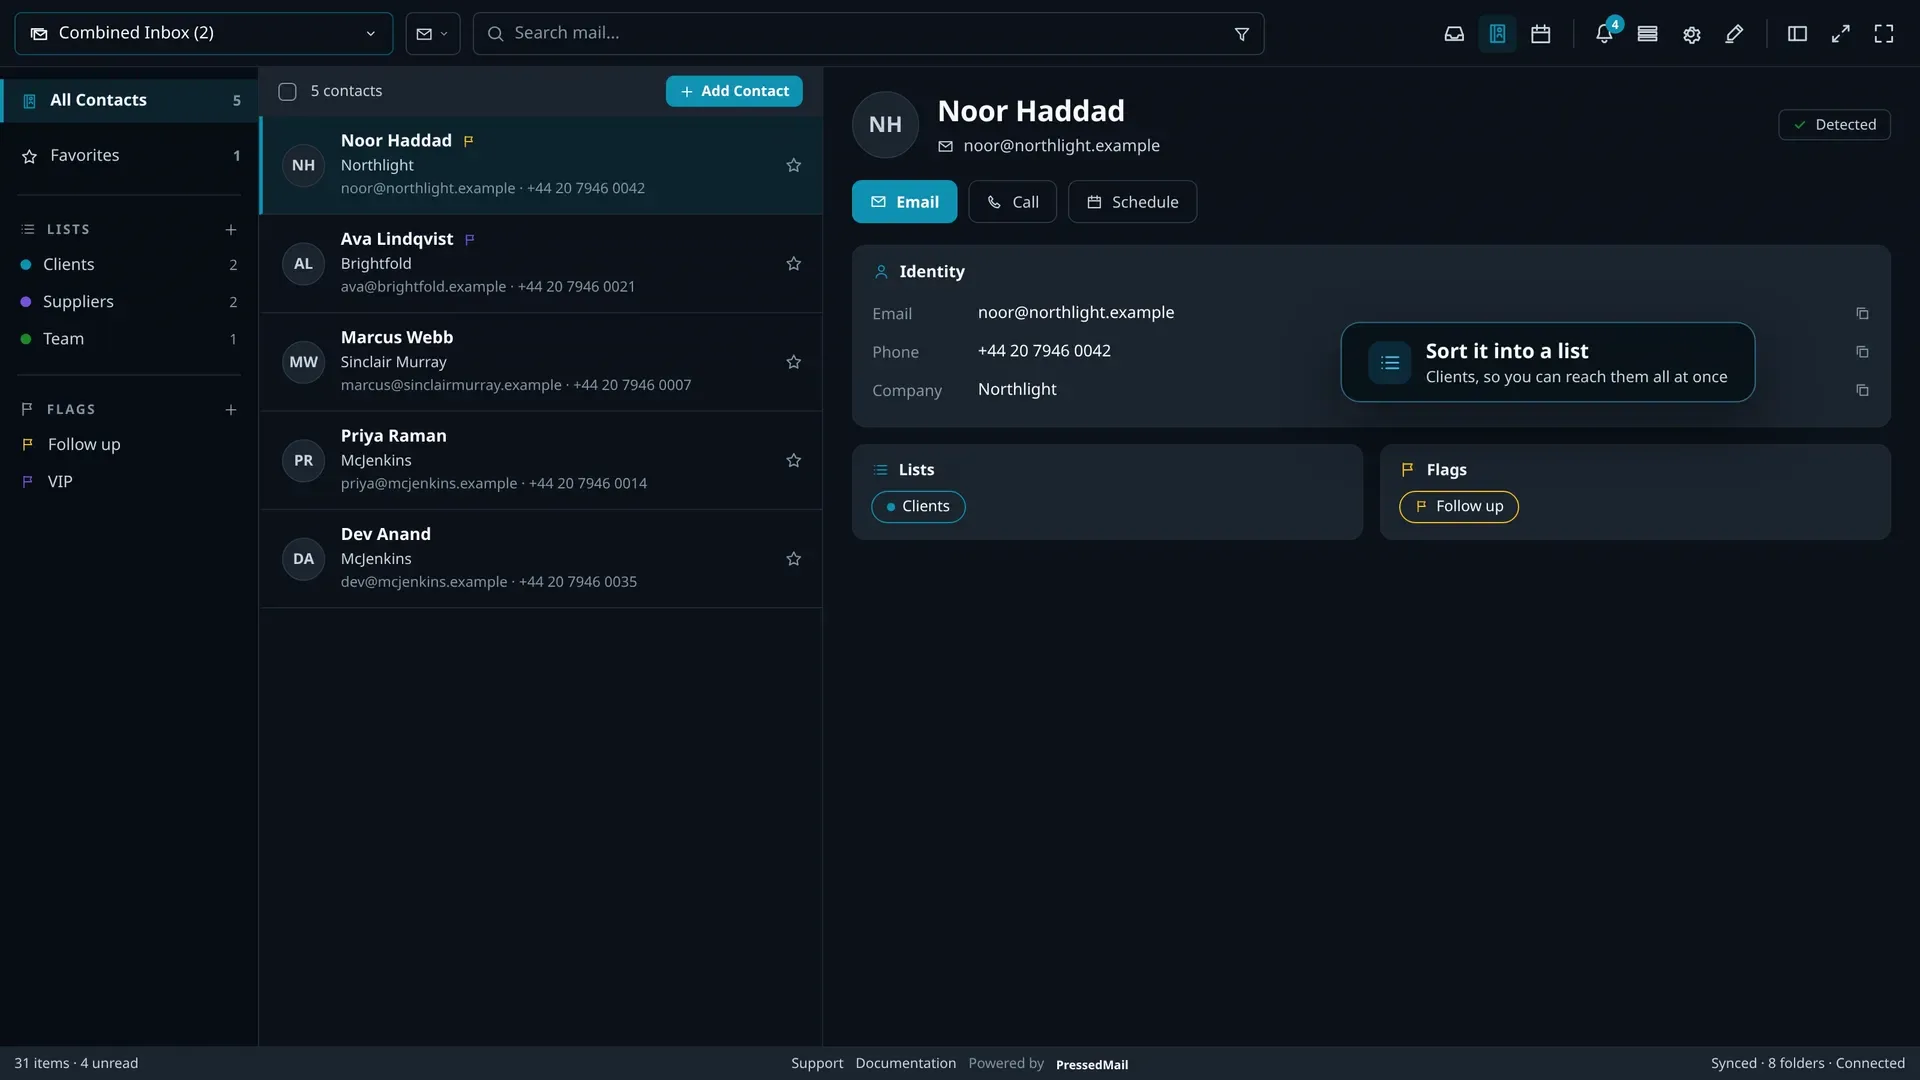Open Favorites in the sidebar
The width and height of the screenshot is (1920, 1080).
[129, 156]
